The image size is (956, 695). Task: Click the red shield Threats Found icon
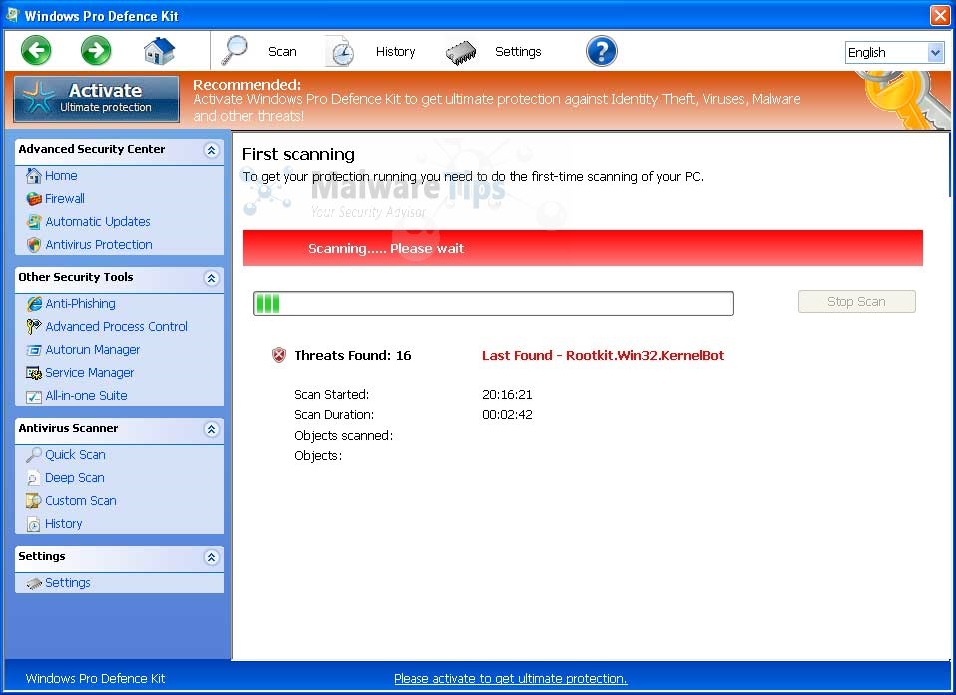pos(279,355)
